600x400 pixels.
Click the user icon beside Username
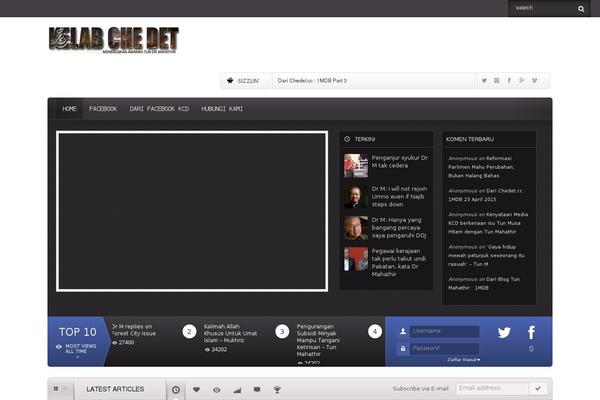[403, 331]
